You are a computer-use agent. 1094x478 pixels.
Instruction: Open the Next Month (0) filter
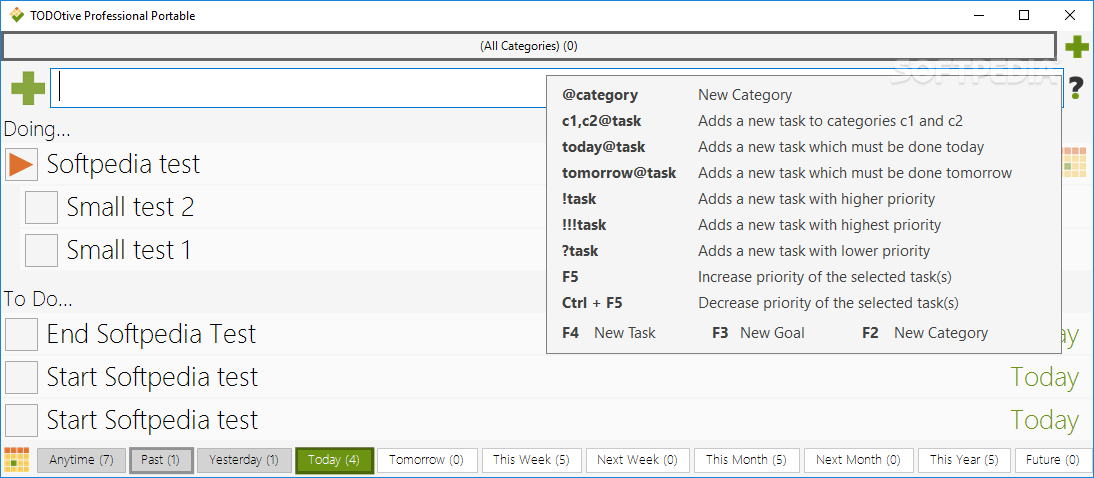pyautogui.click(x=858, y=460)
